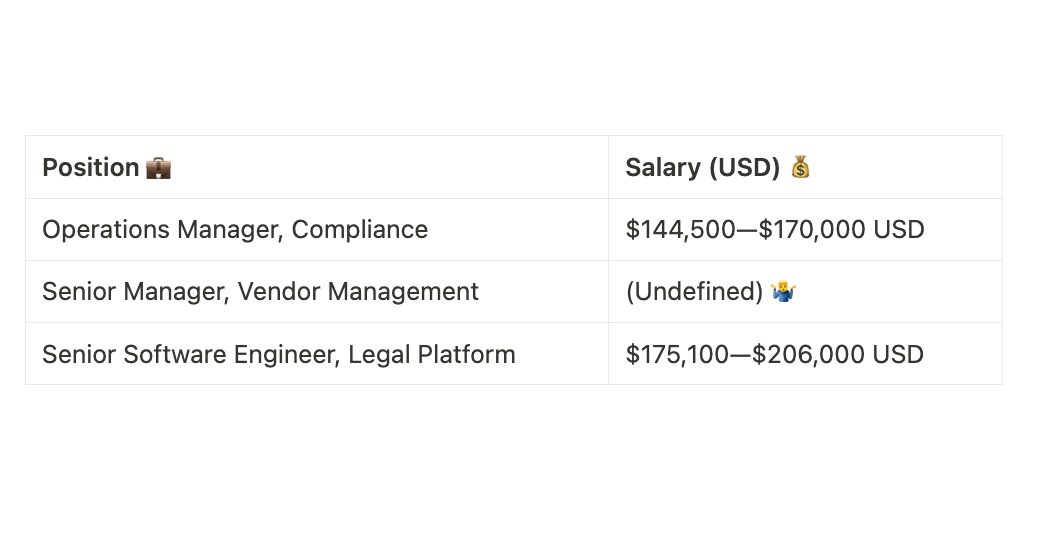
Task: Click the Operations Manager, Compliance cell
Action: (317, 230)
